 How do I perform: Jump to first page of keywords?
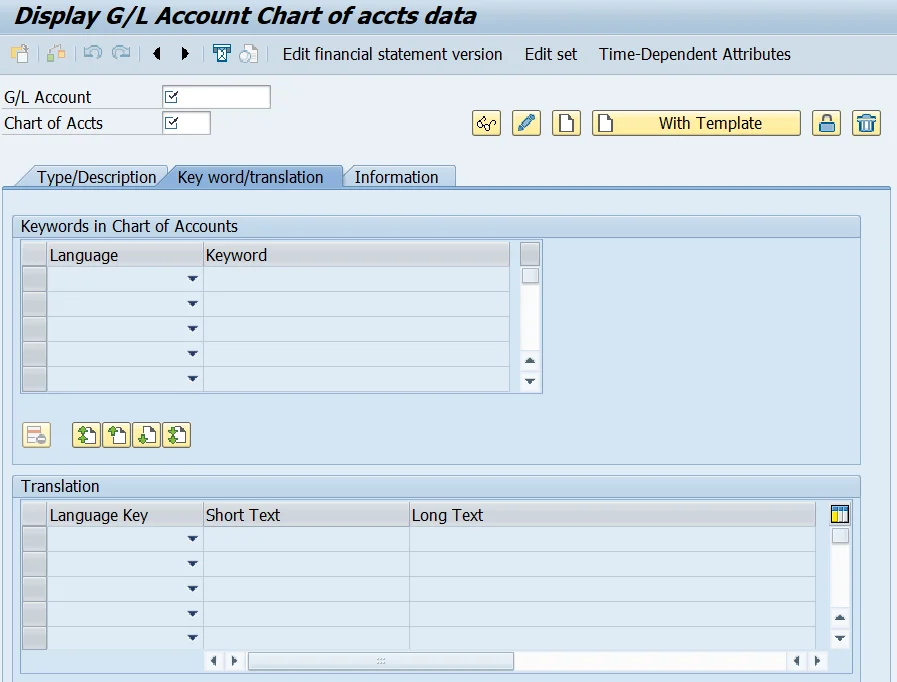86,435
